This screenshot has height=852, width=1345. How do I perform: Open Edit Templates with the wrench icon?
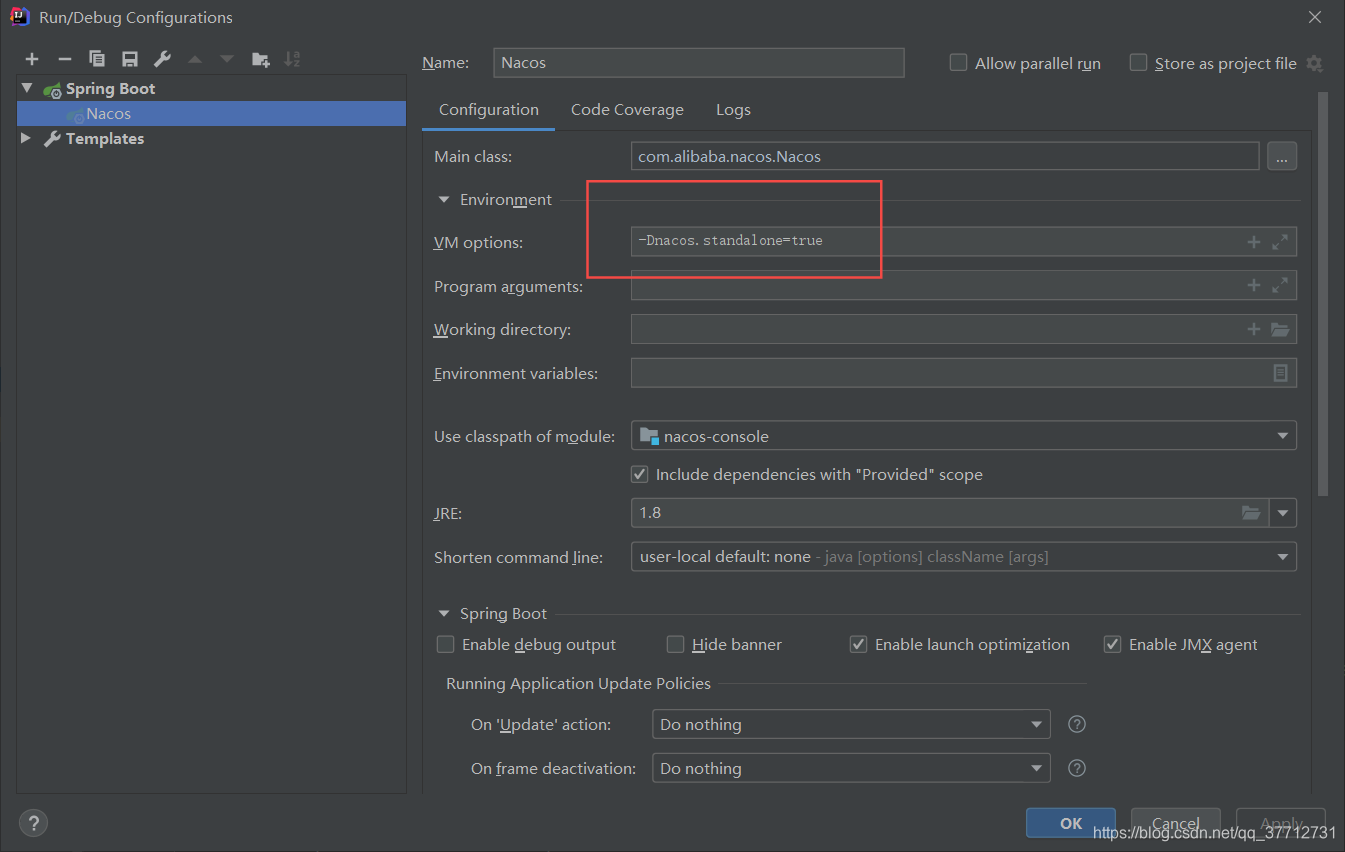pos(162,60)
